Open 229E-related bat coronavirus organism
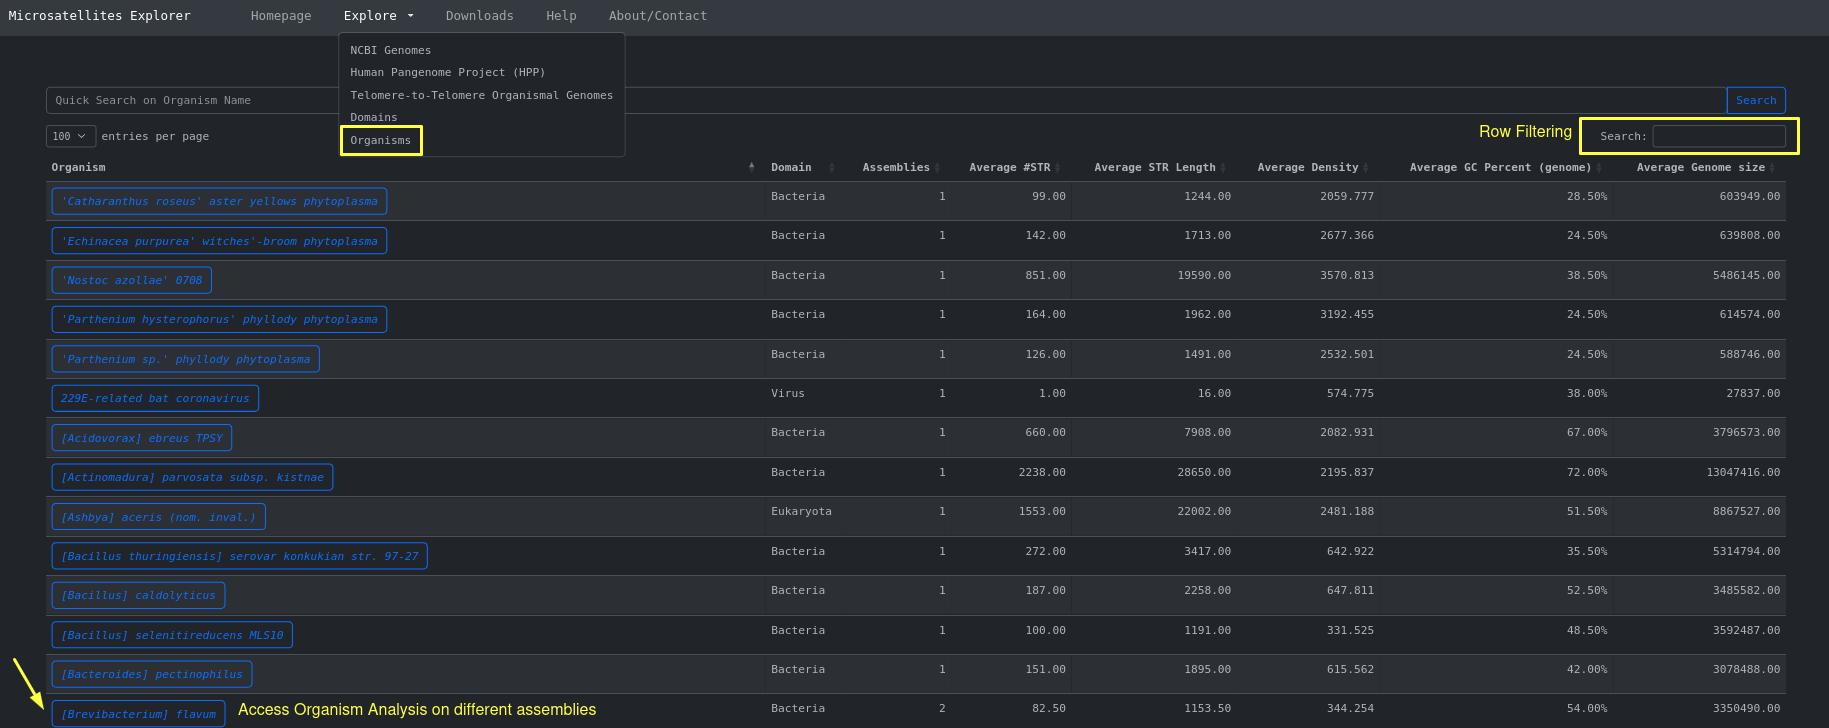1829x728 pixels. click(x=155, y=399)
